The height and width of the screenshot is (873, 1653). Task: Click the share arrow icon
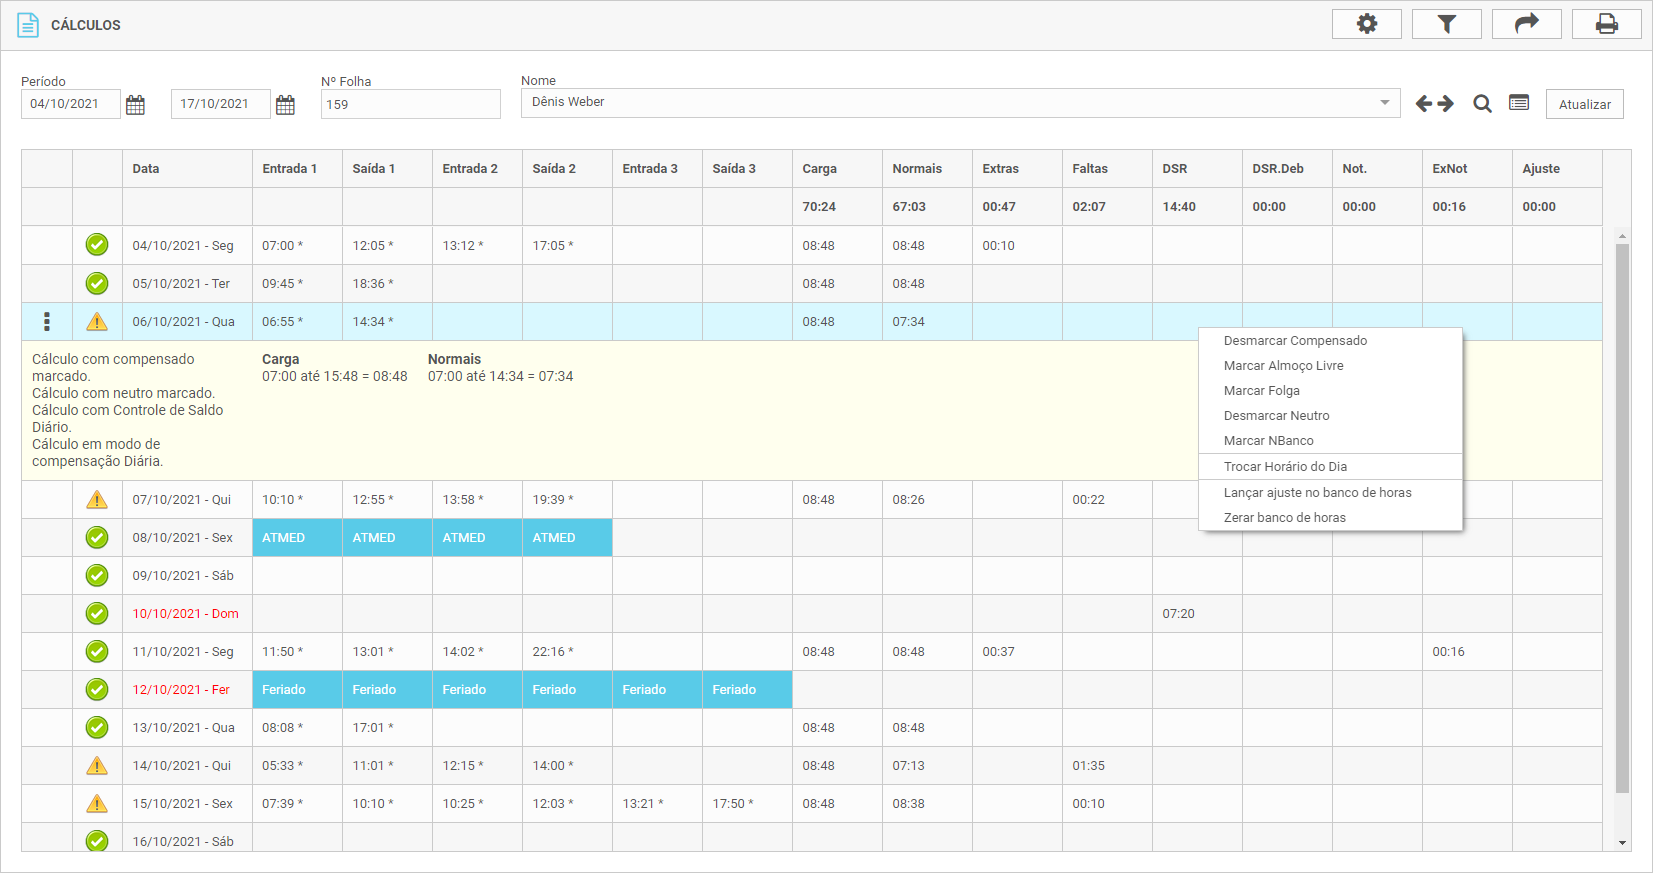tap(1526, 24)
